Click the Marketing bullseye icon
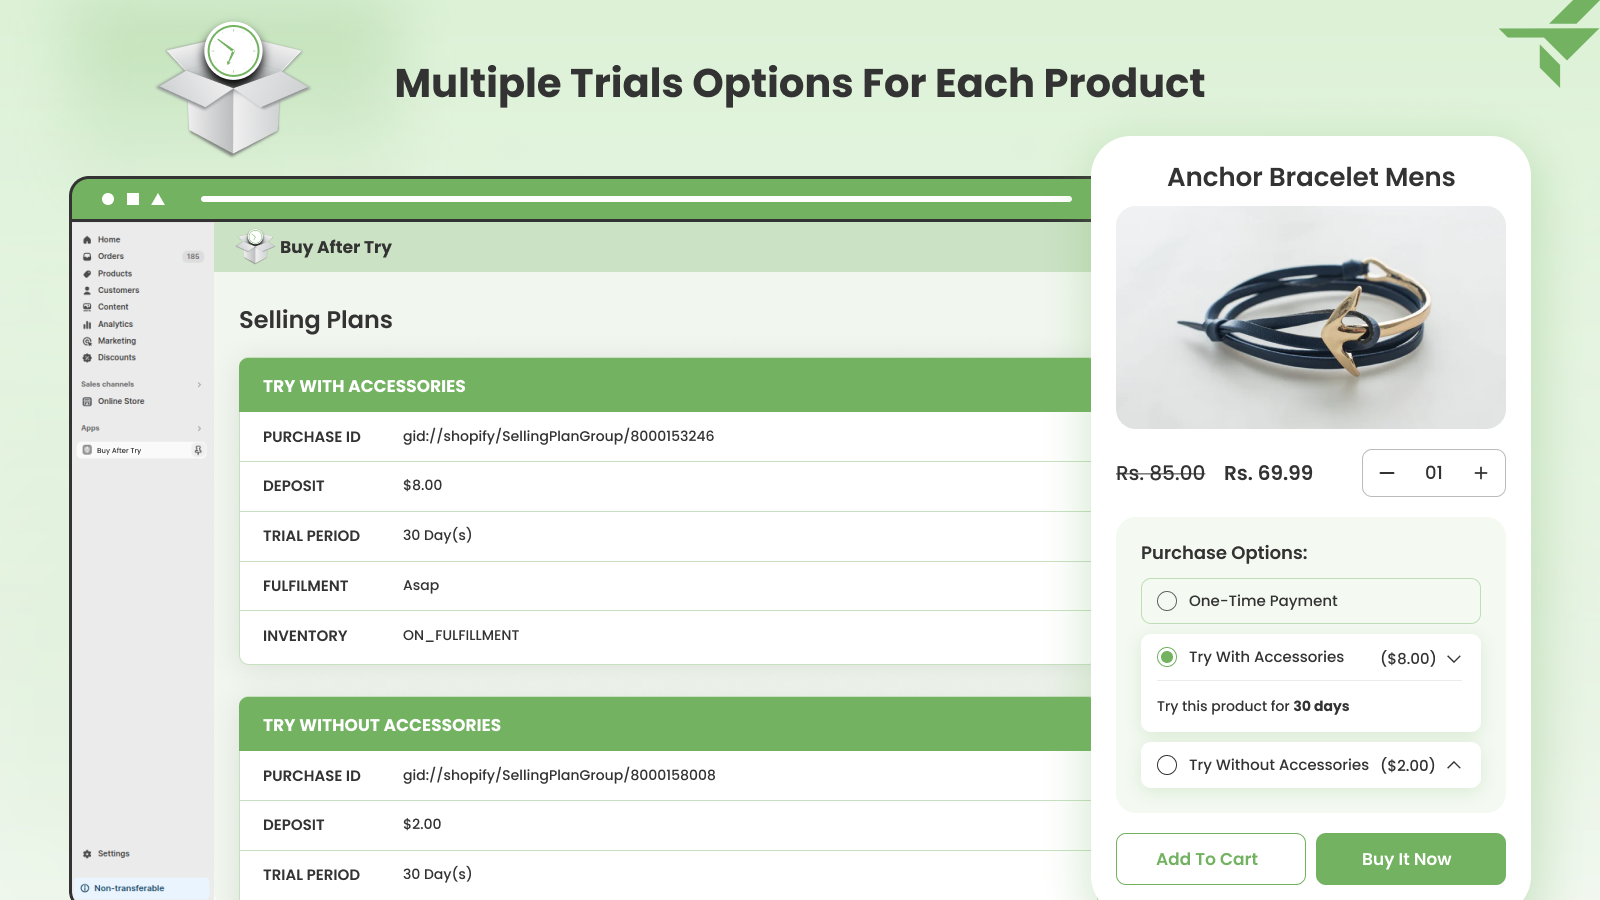Screen dimensions: 1600x900 (89, 340)
